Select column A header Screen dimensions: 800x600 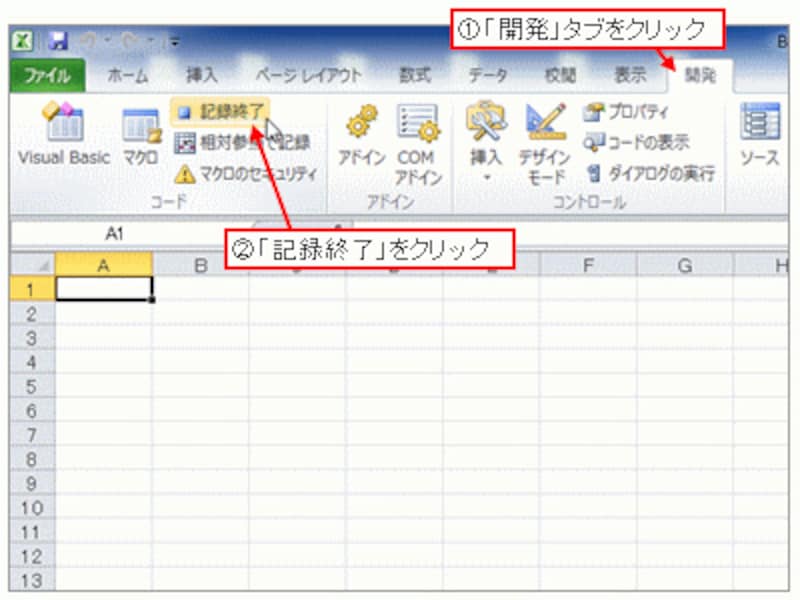click(104, 265)
